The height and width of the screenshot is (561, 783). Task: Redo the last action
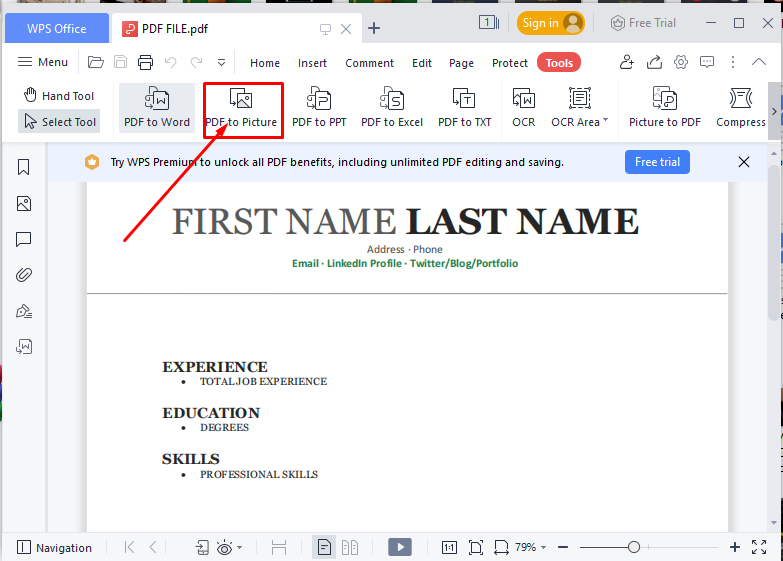point(196,62)
